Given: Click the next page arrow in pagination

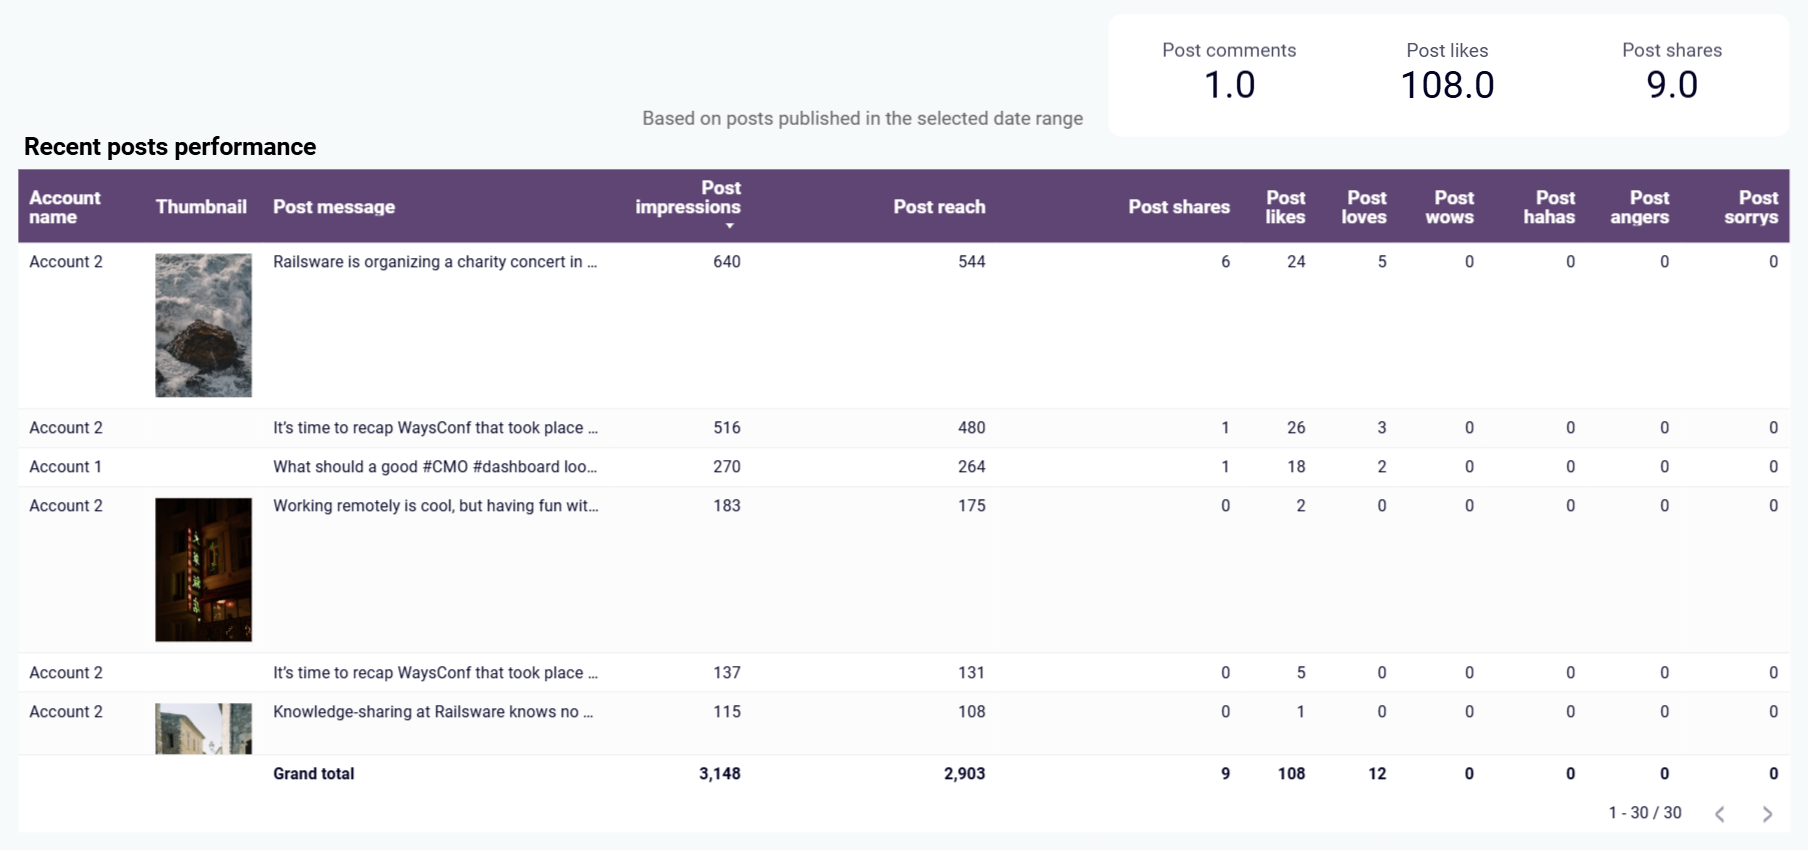Looking at the screenshot, I should tap(1767, 814).
